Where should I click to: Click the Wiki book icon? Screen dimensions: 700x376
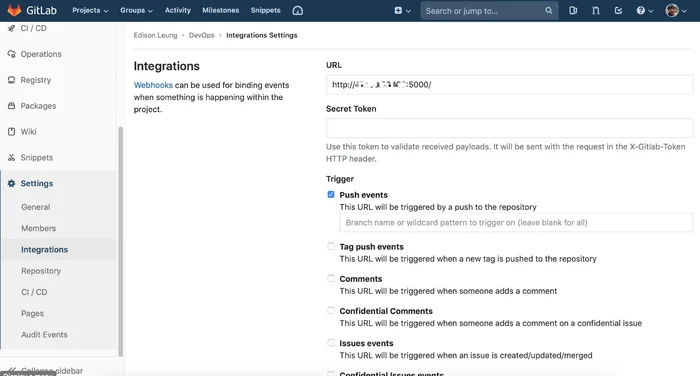click(11, 132)
